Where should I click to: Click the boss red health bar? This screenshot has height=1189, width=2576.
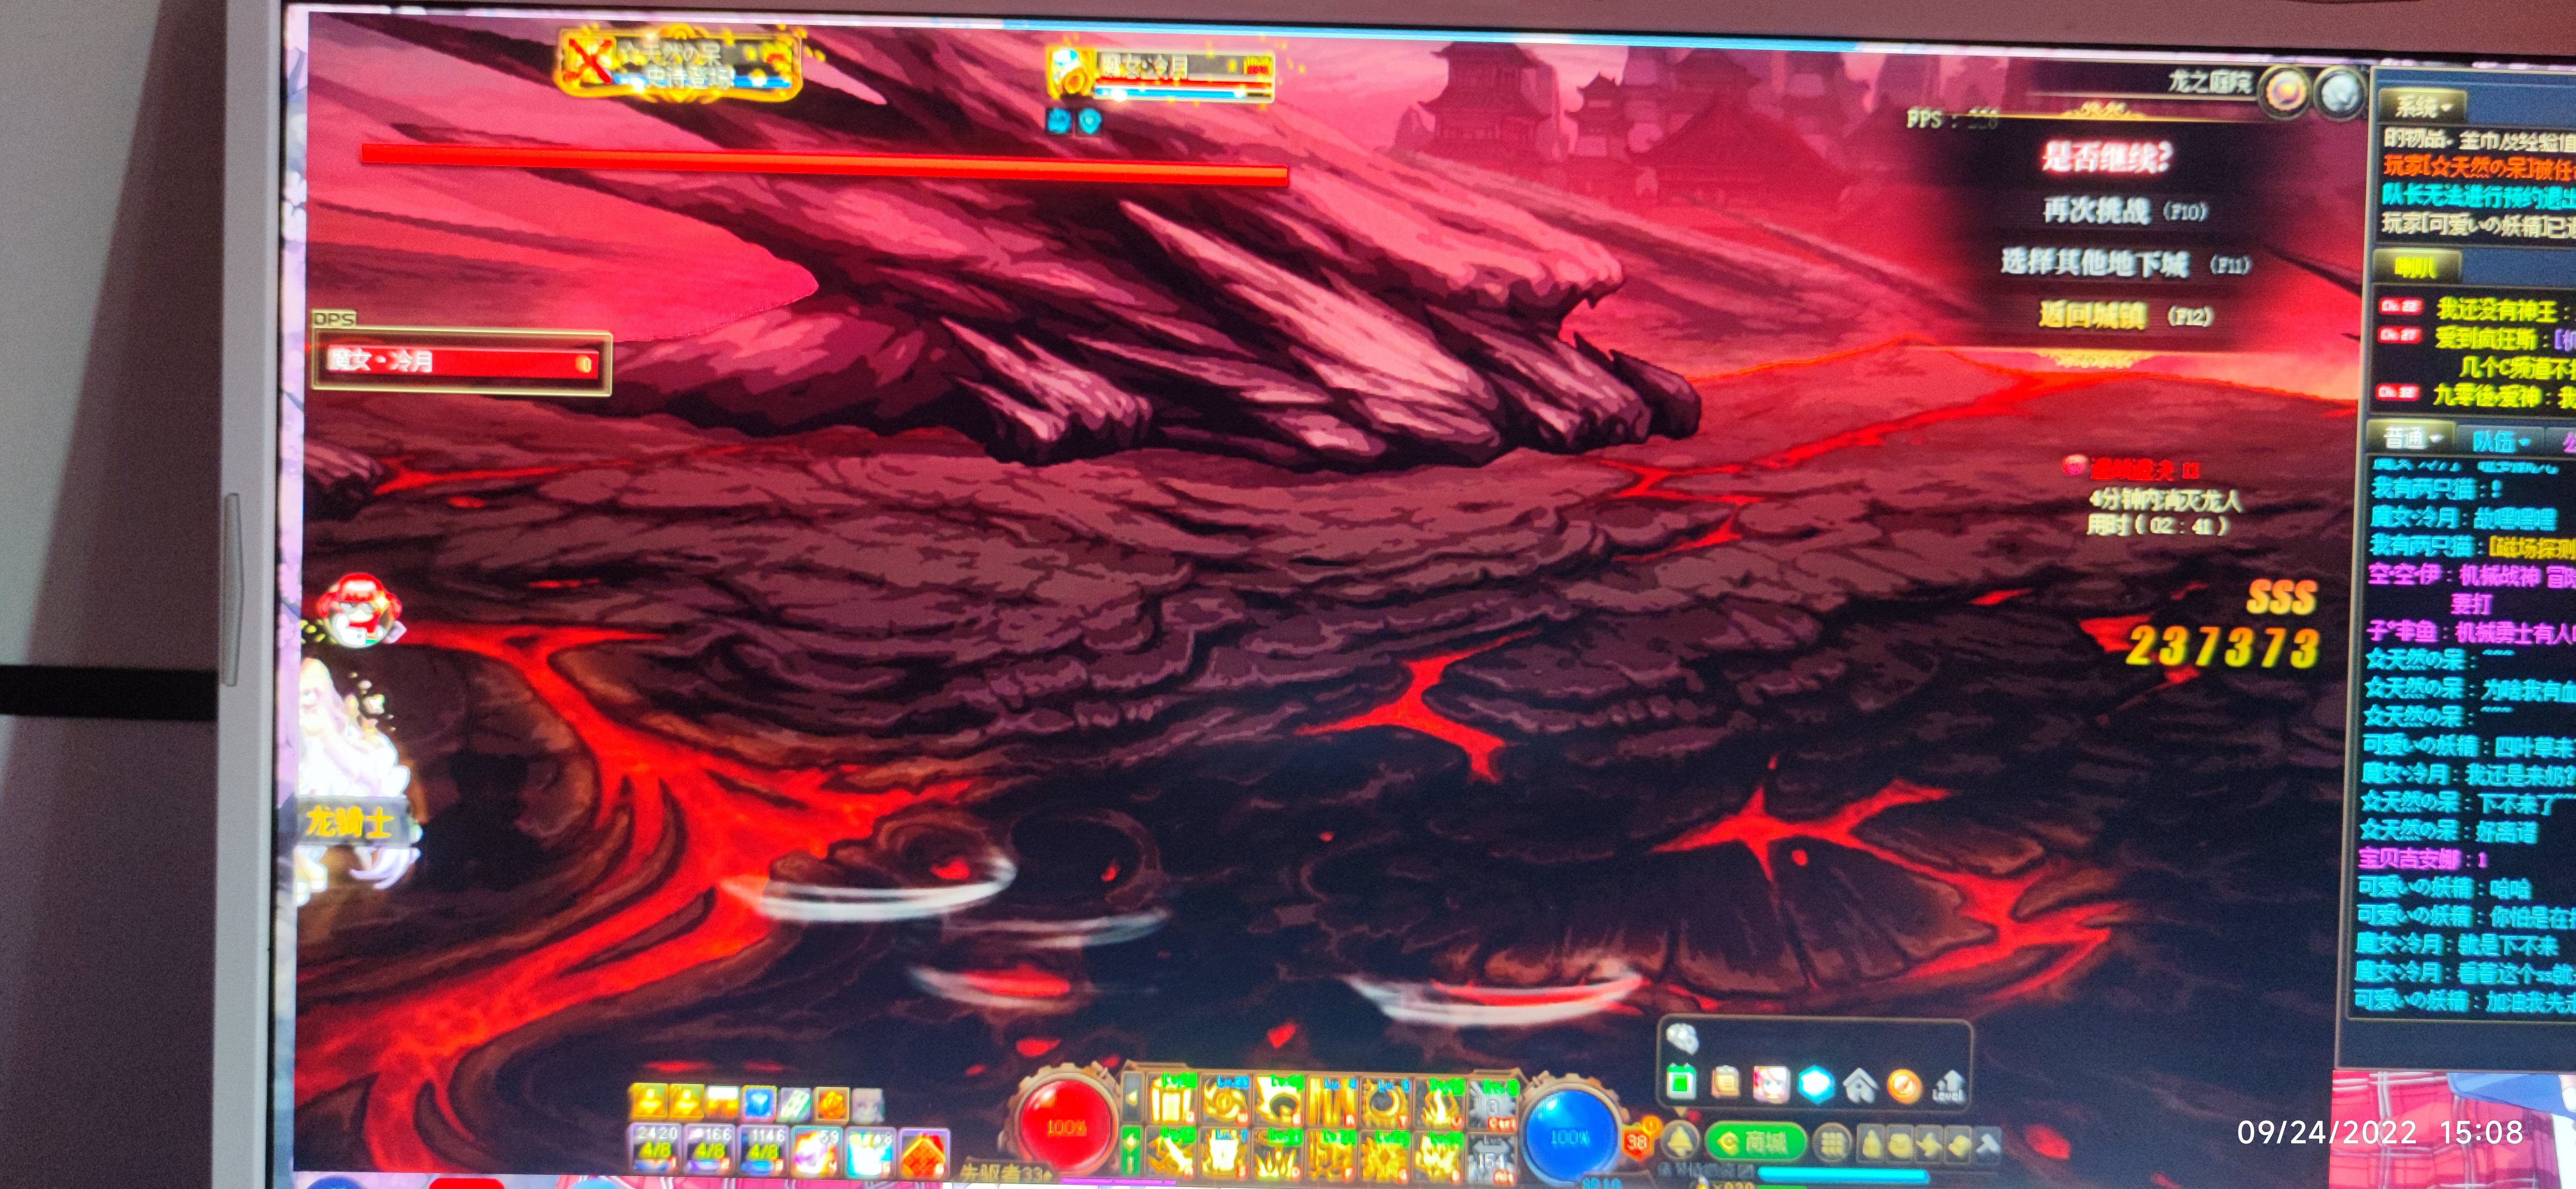(x=824, y=164)
